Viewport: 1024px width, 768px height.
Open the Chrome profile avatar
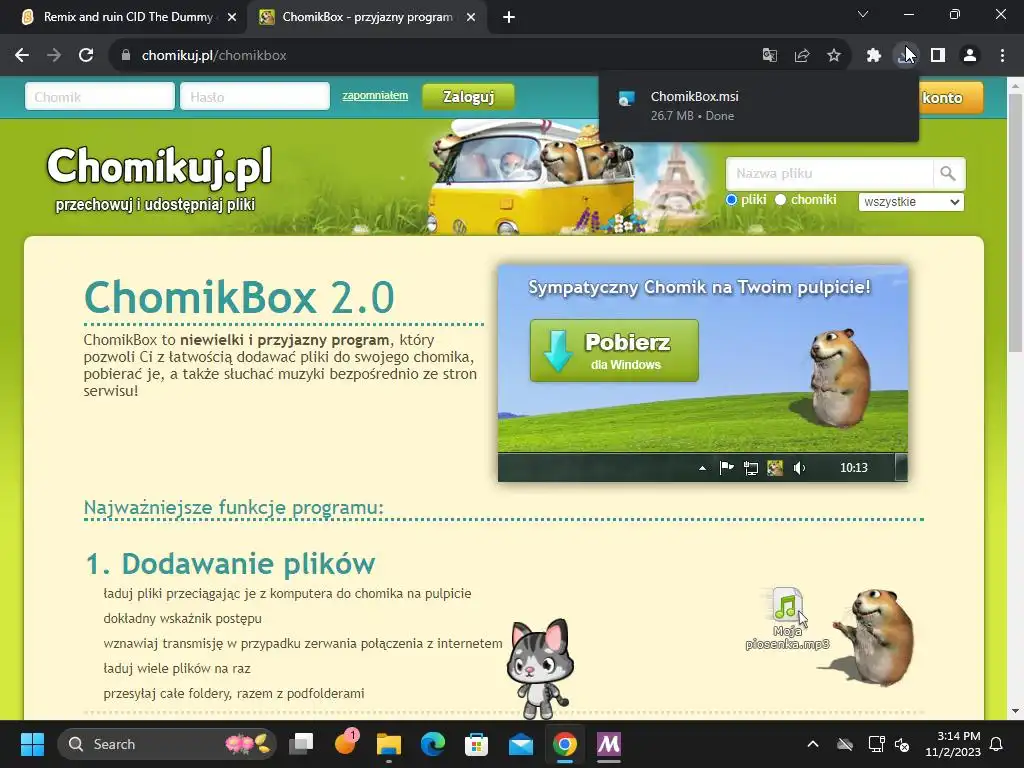pyautogui.click(x=970, y=56)
